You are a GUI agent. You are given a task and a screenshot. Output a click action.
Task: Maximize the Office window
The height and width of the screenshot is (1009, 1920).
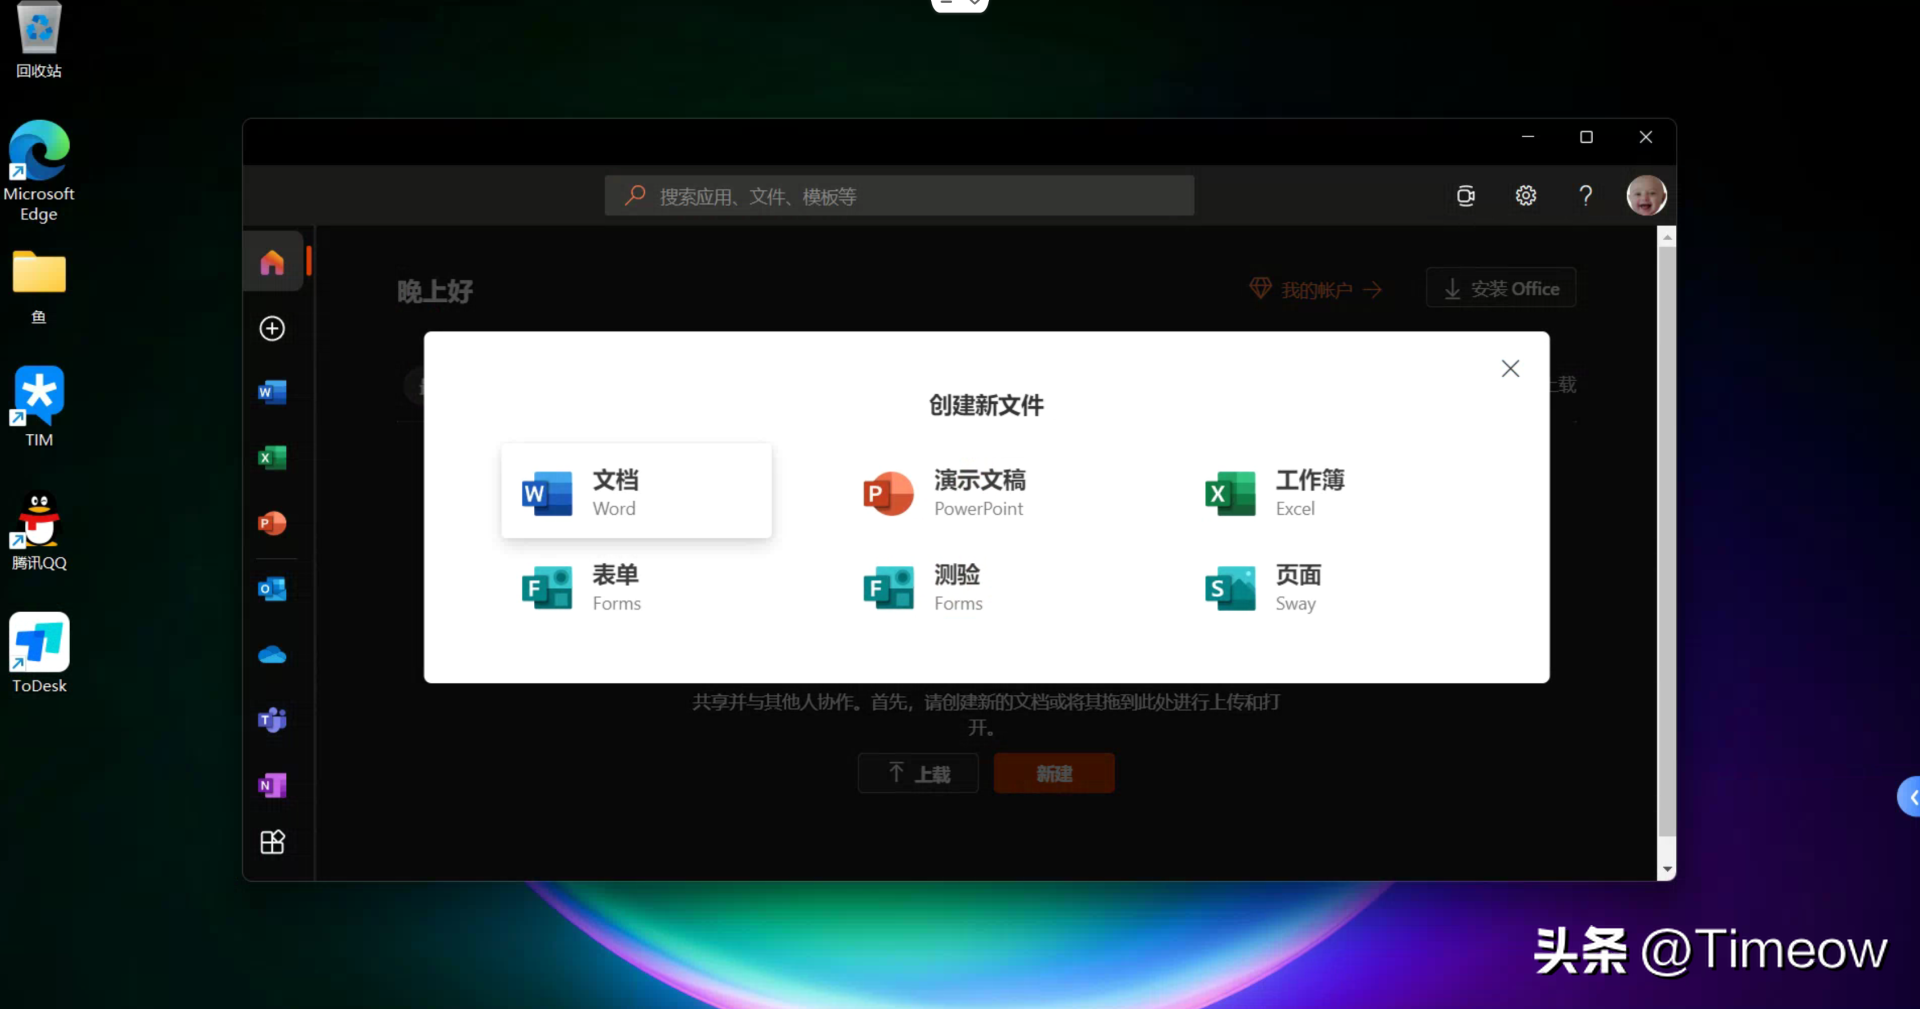[x=1586, y=137]
